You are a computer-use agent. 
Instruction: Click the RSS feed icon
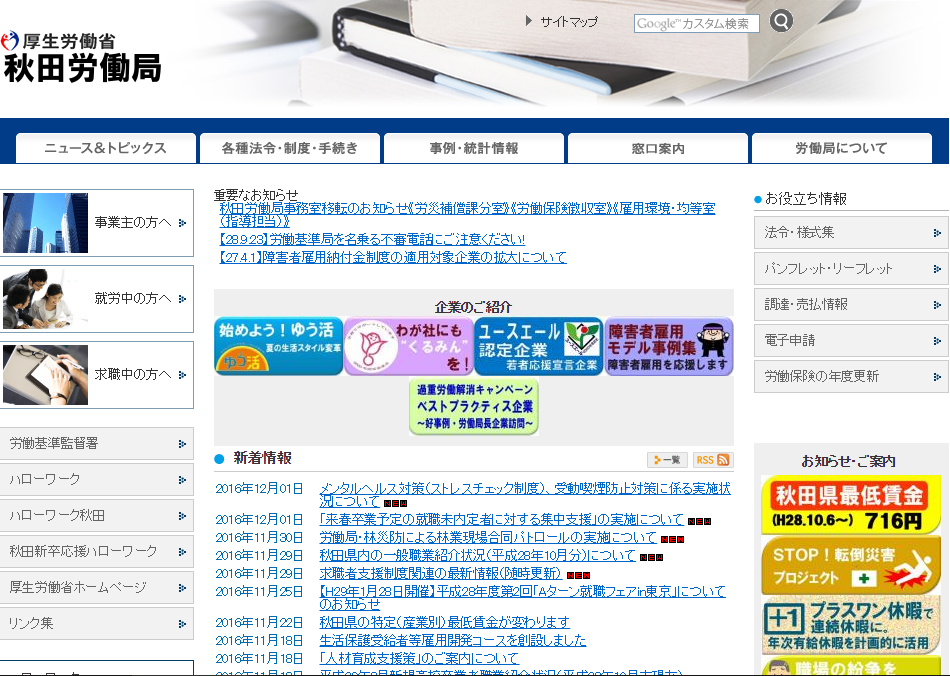tap(712, 460)
